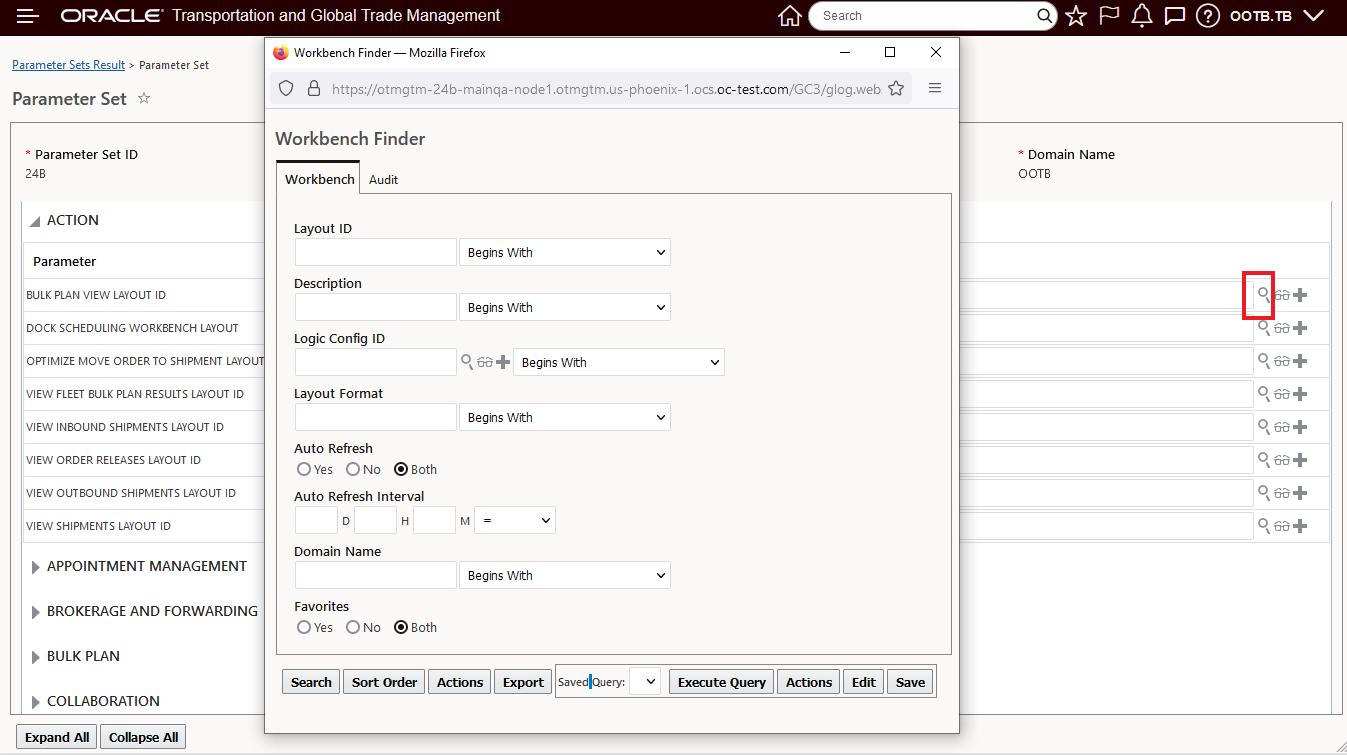Screen dimensions: 1347x755
Task: Click the Sort Order button
Action: (x=384, y=682)
